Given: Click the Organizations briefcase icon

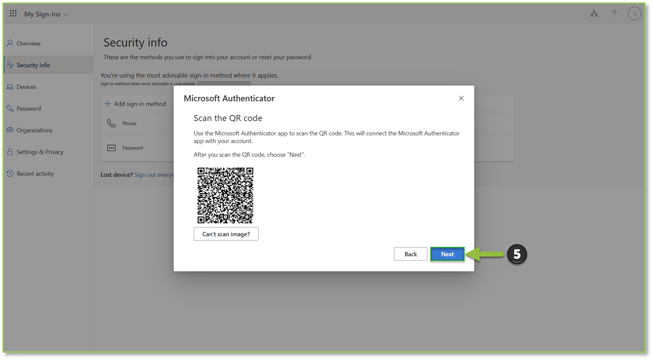Looking at the screenshot, I should tap(10, 130).
